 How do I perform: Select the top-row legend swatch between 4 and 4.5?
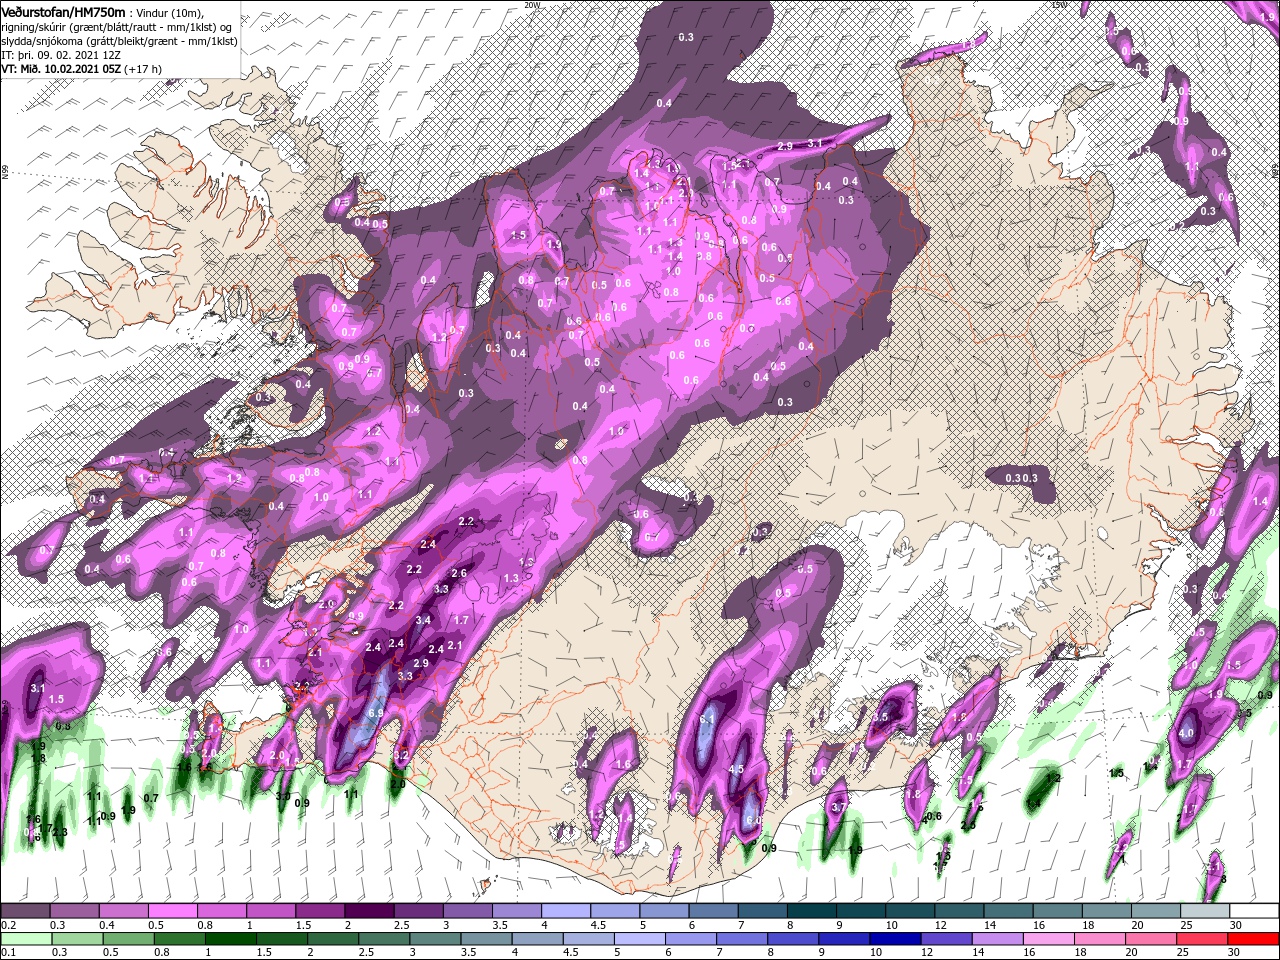click(x=564, y=911)
